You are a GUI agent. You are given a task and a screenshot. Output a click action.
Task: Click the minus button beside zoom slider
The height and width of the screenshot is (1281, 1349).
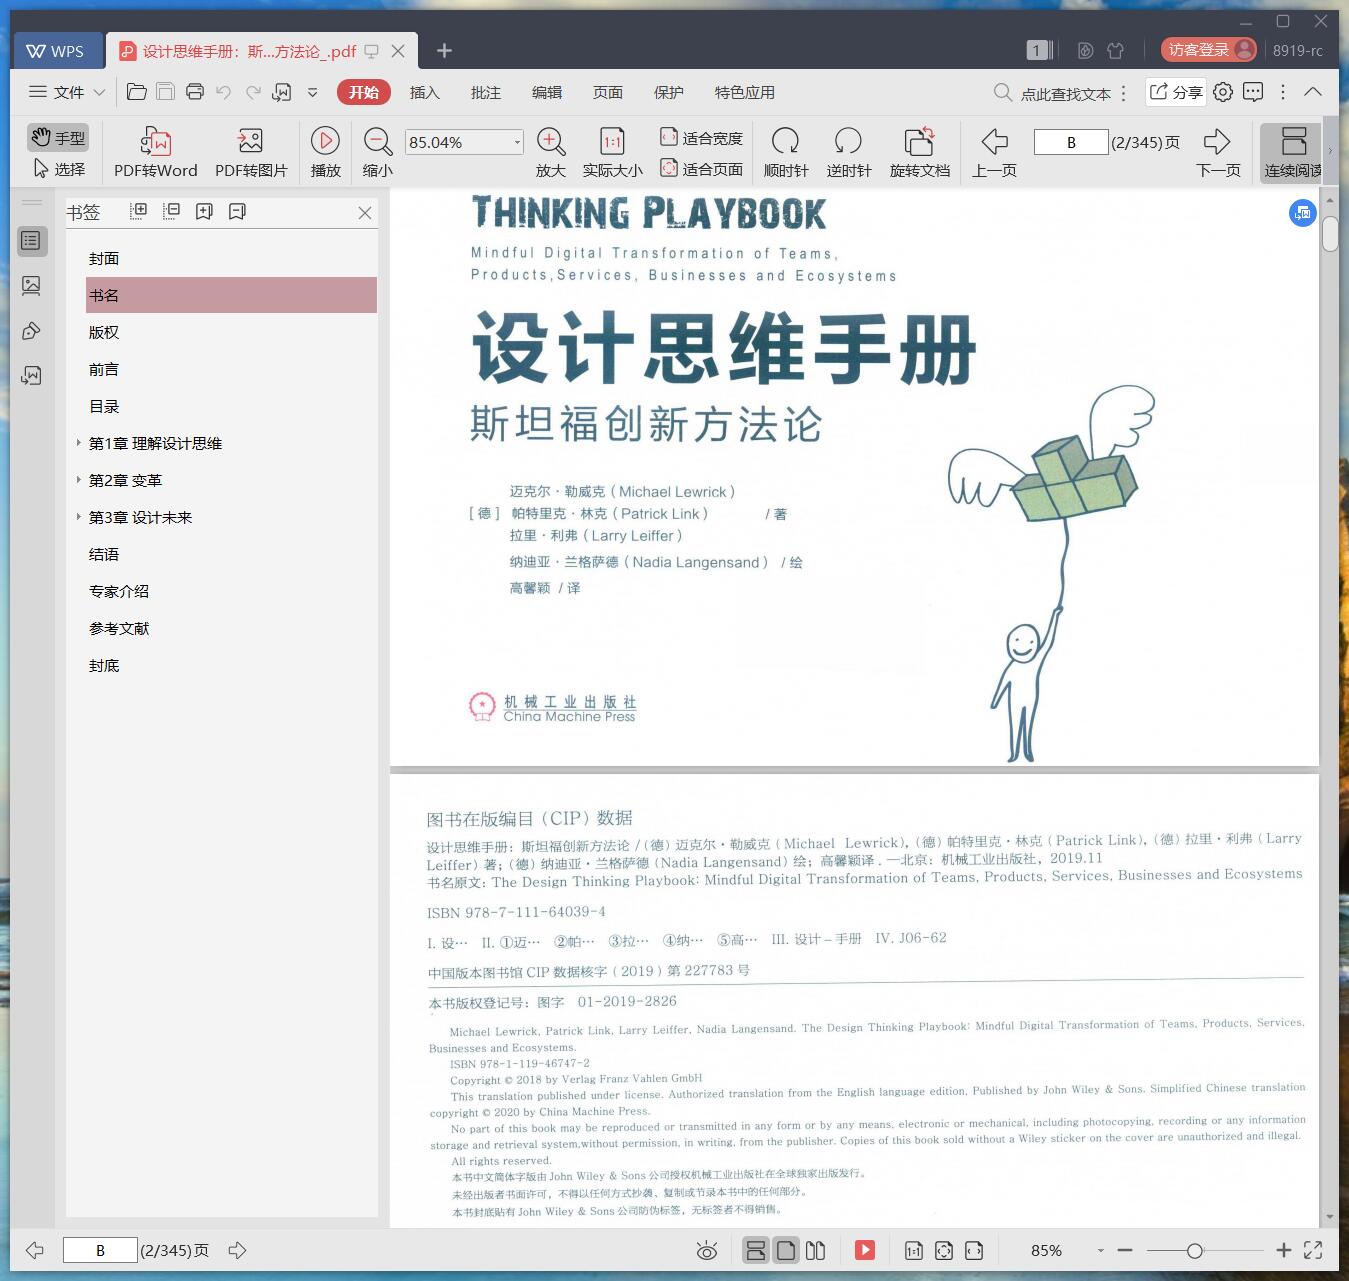tap(1125, 1250)
